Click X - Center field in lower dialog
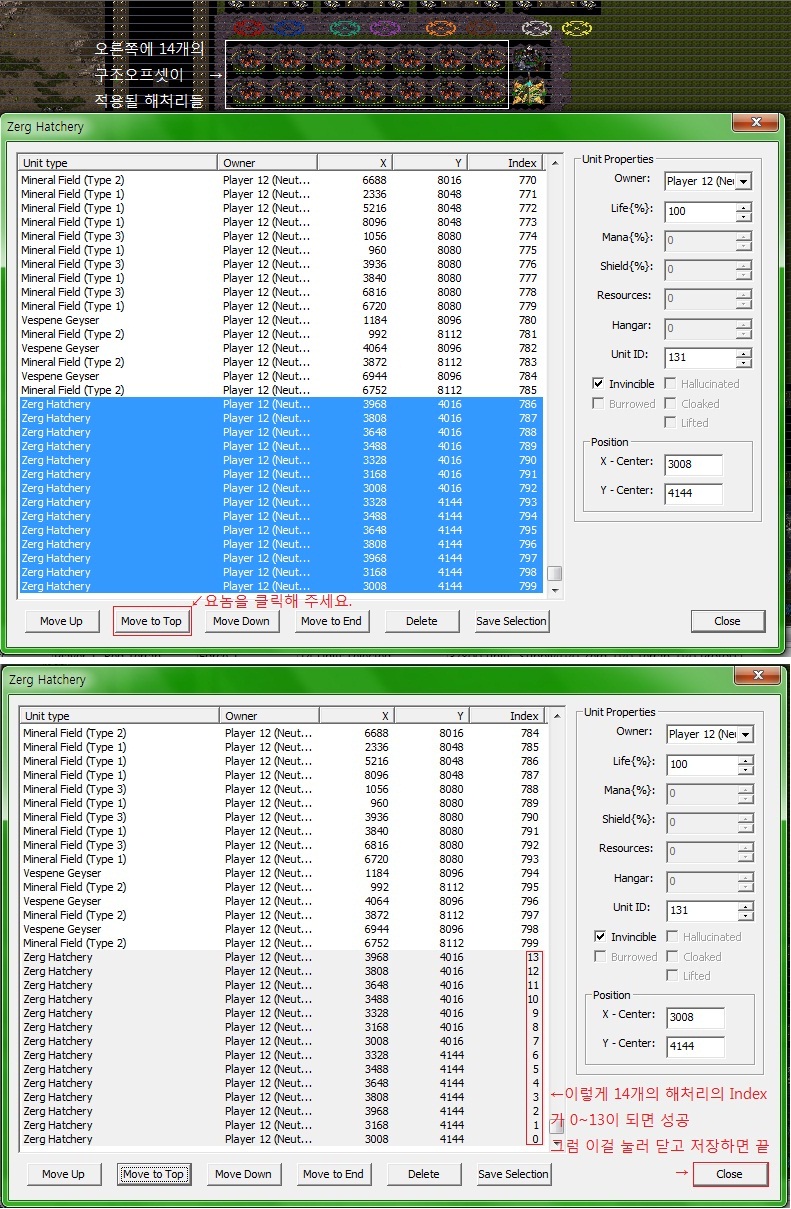Screen dimensions: 791x1209 coord(695,1017)
